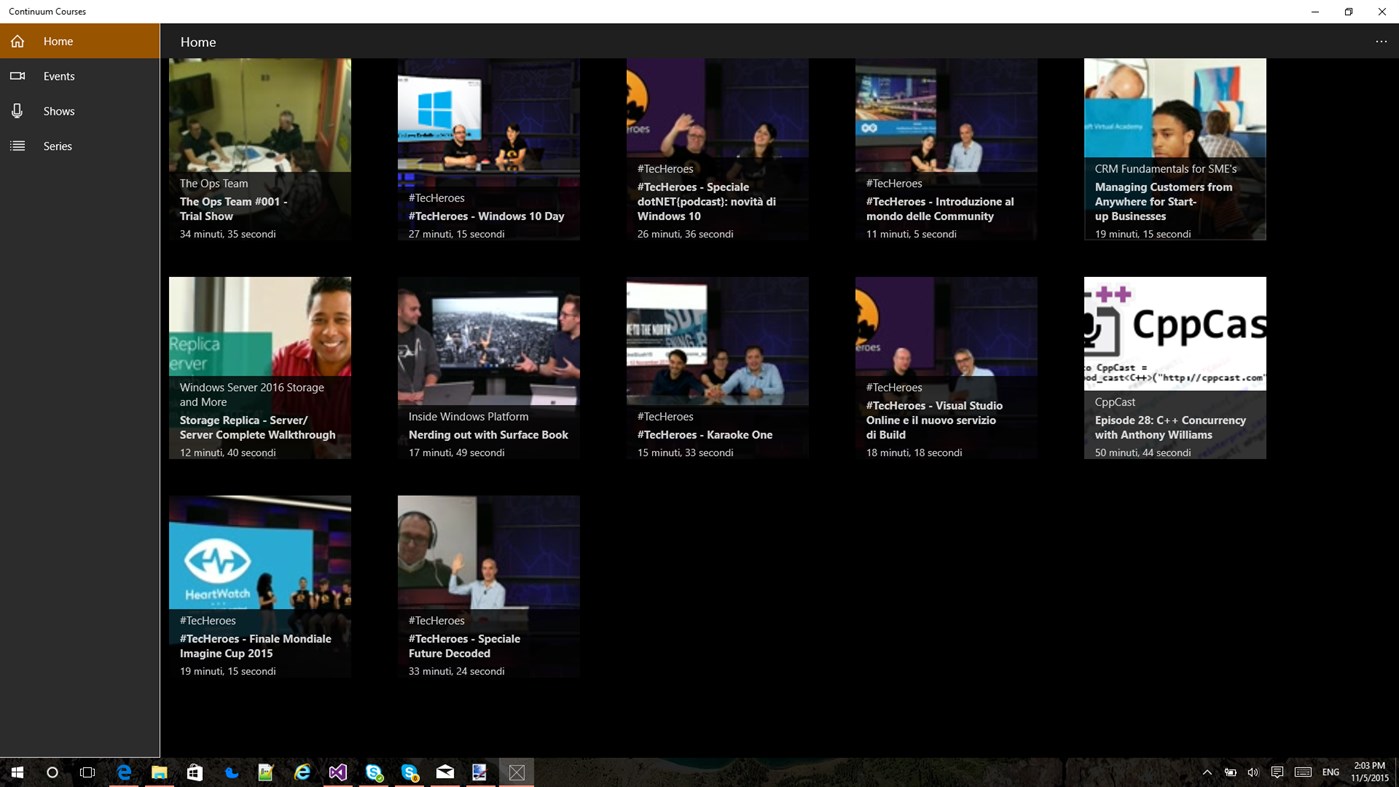Select #TecHeroes - Speciale Future Decoded
Viewport: 1399px width, 787px height.
tap(489, 587)
